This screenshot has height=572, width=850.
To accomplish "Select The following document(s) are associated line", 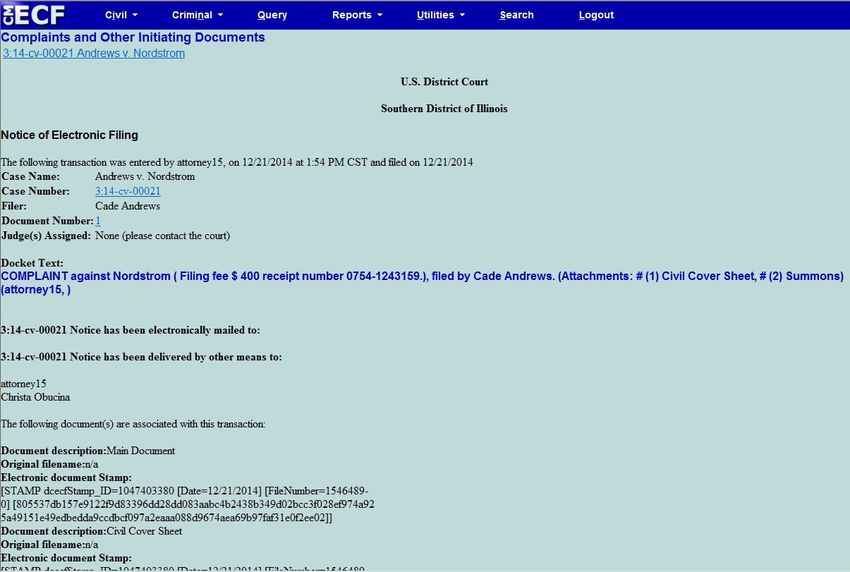I will click(133, 424).
